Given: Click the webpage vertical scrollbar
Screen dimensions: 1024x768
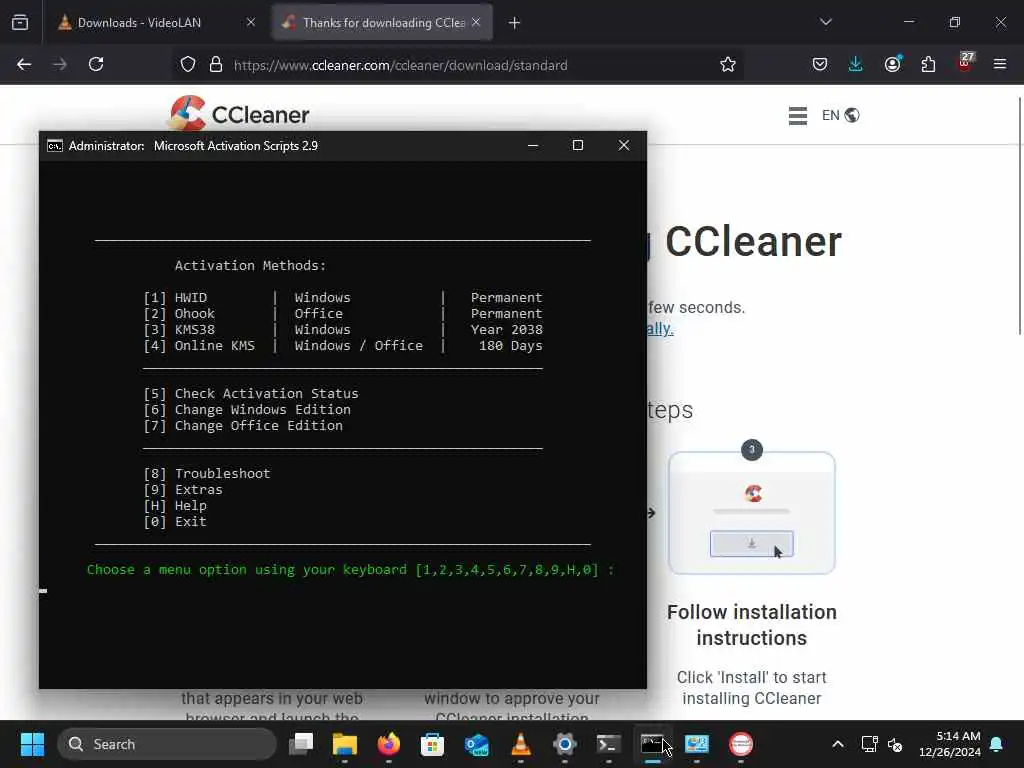Looking at the screenshot, I should [x=1020, y=216].
